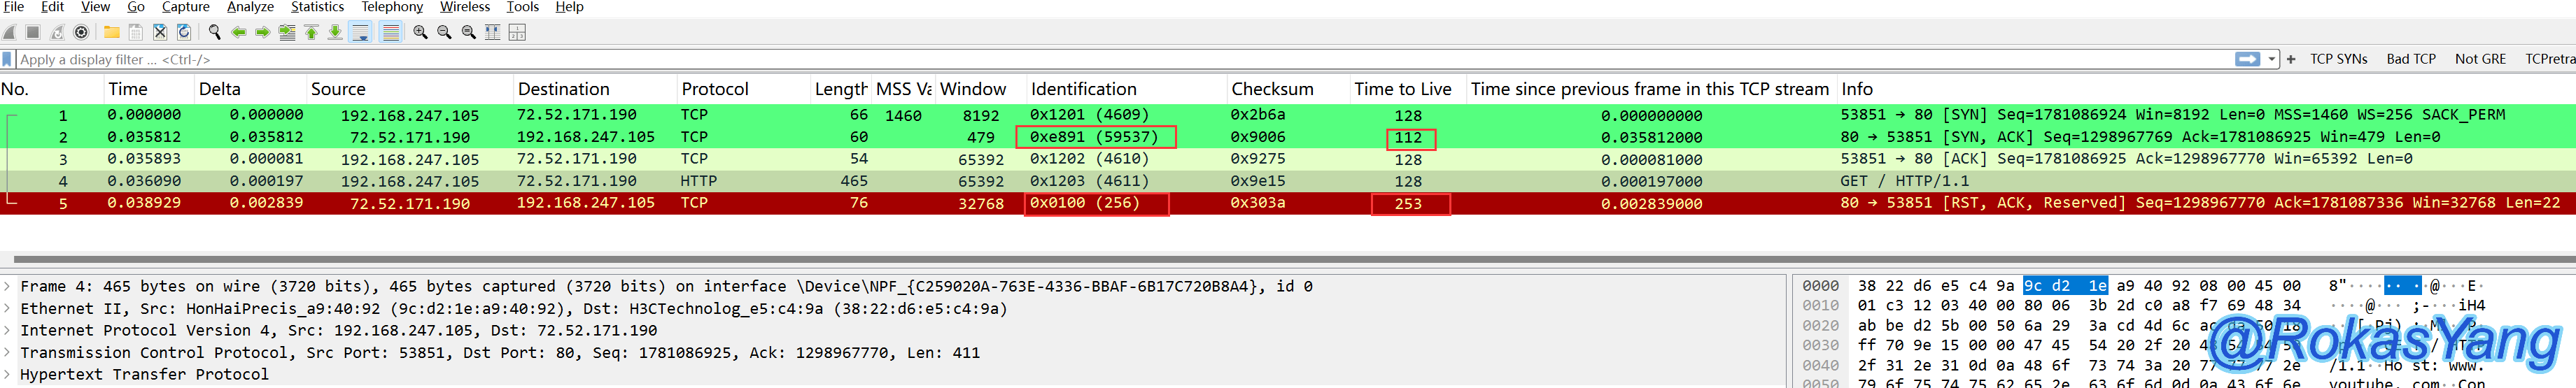Open a capture file folder icon
This screenshot has width=2576, height=388.
tap(112, 32)
